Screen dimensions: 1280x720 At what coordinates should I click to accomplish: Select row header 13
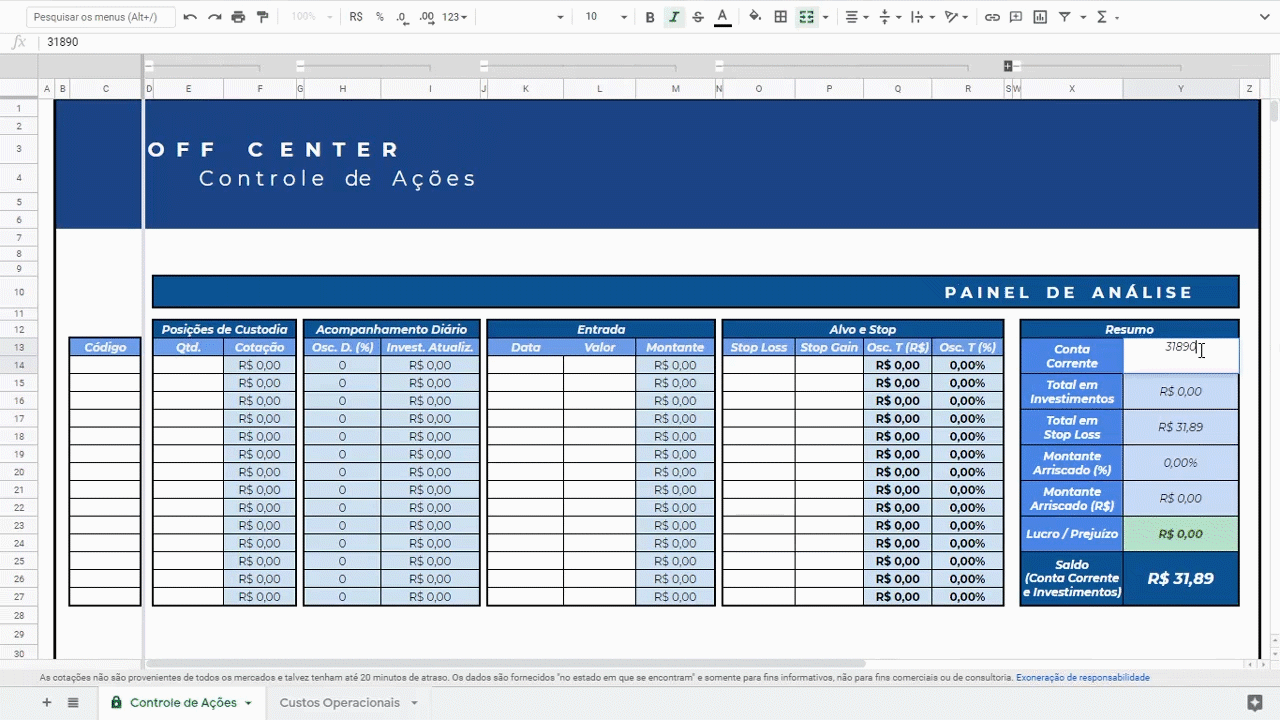click(x=19, y=347)
